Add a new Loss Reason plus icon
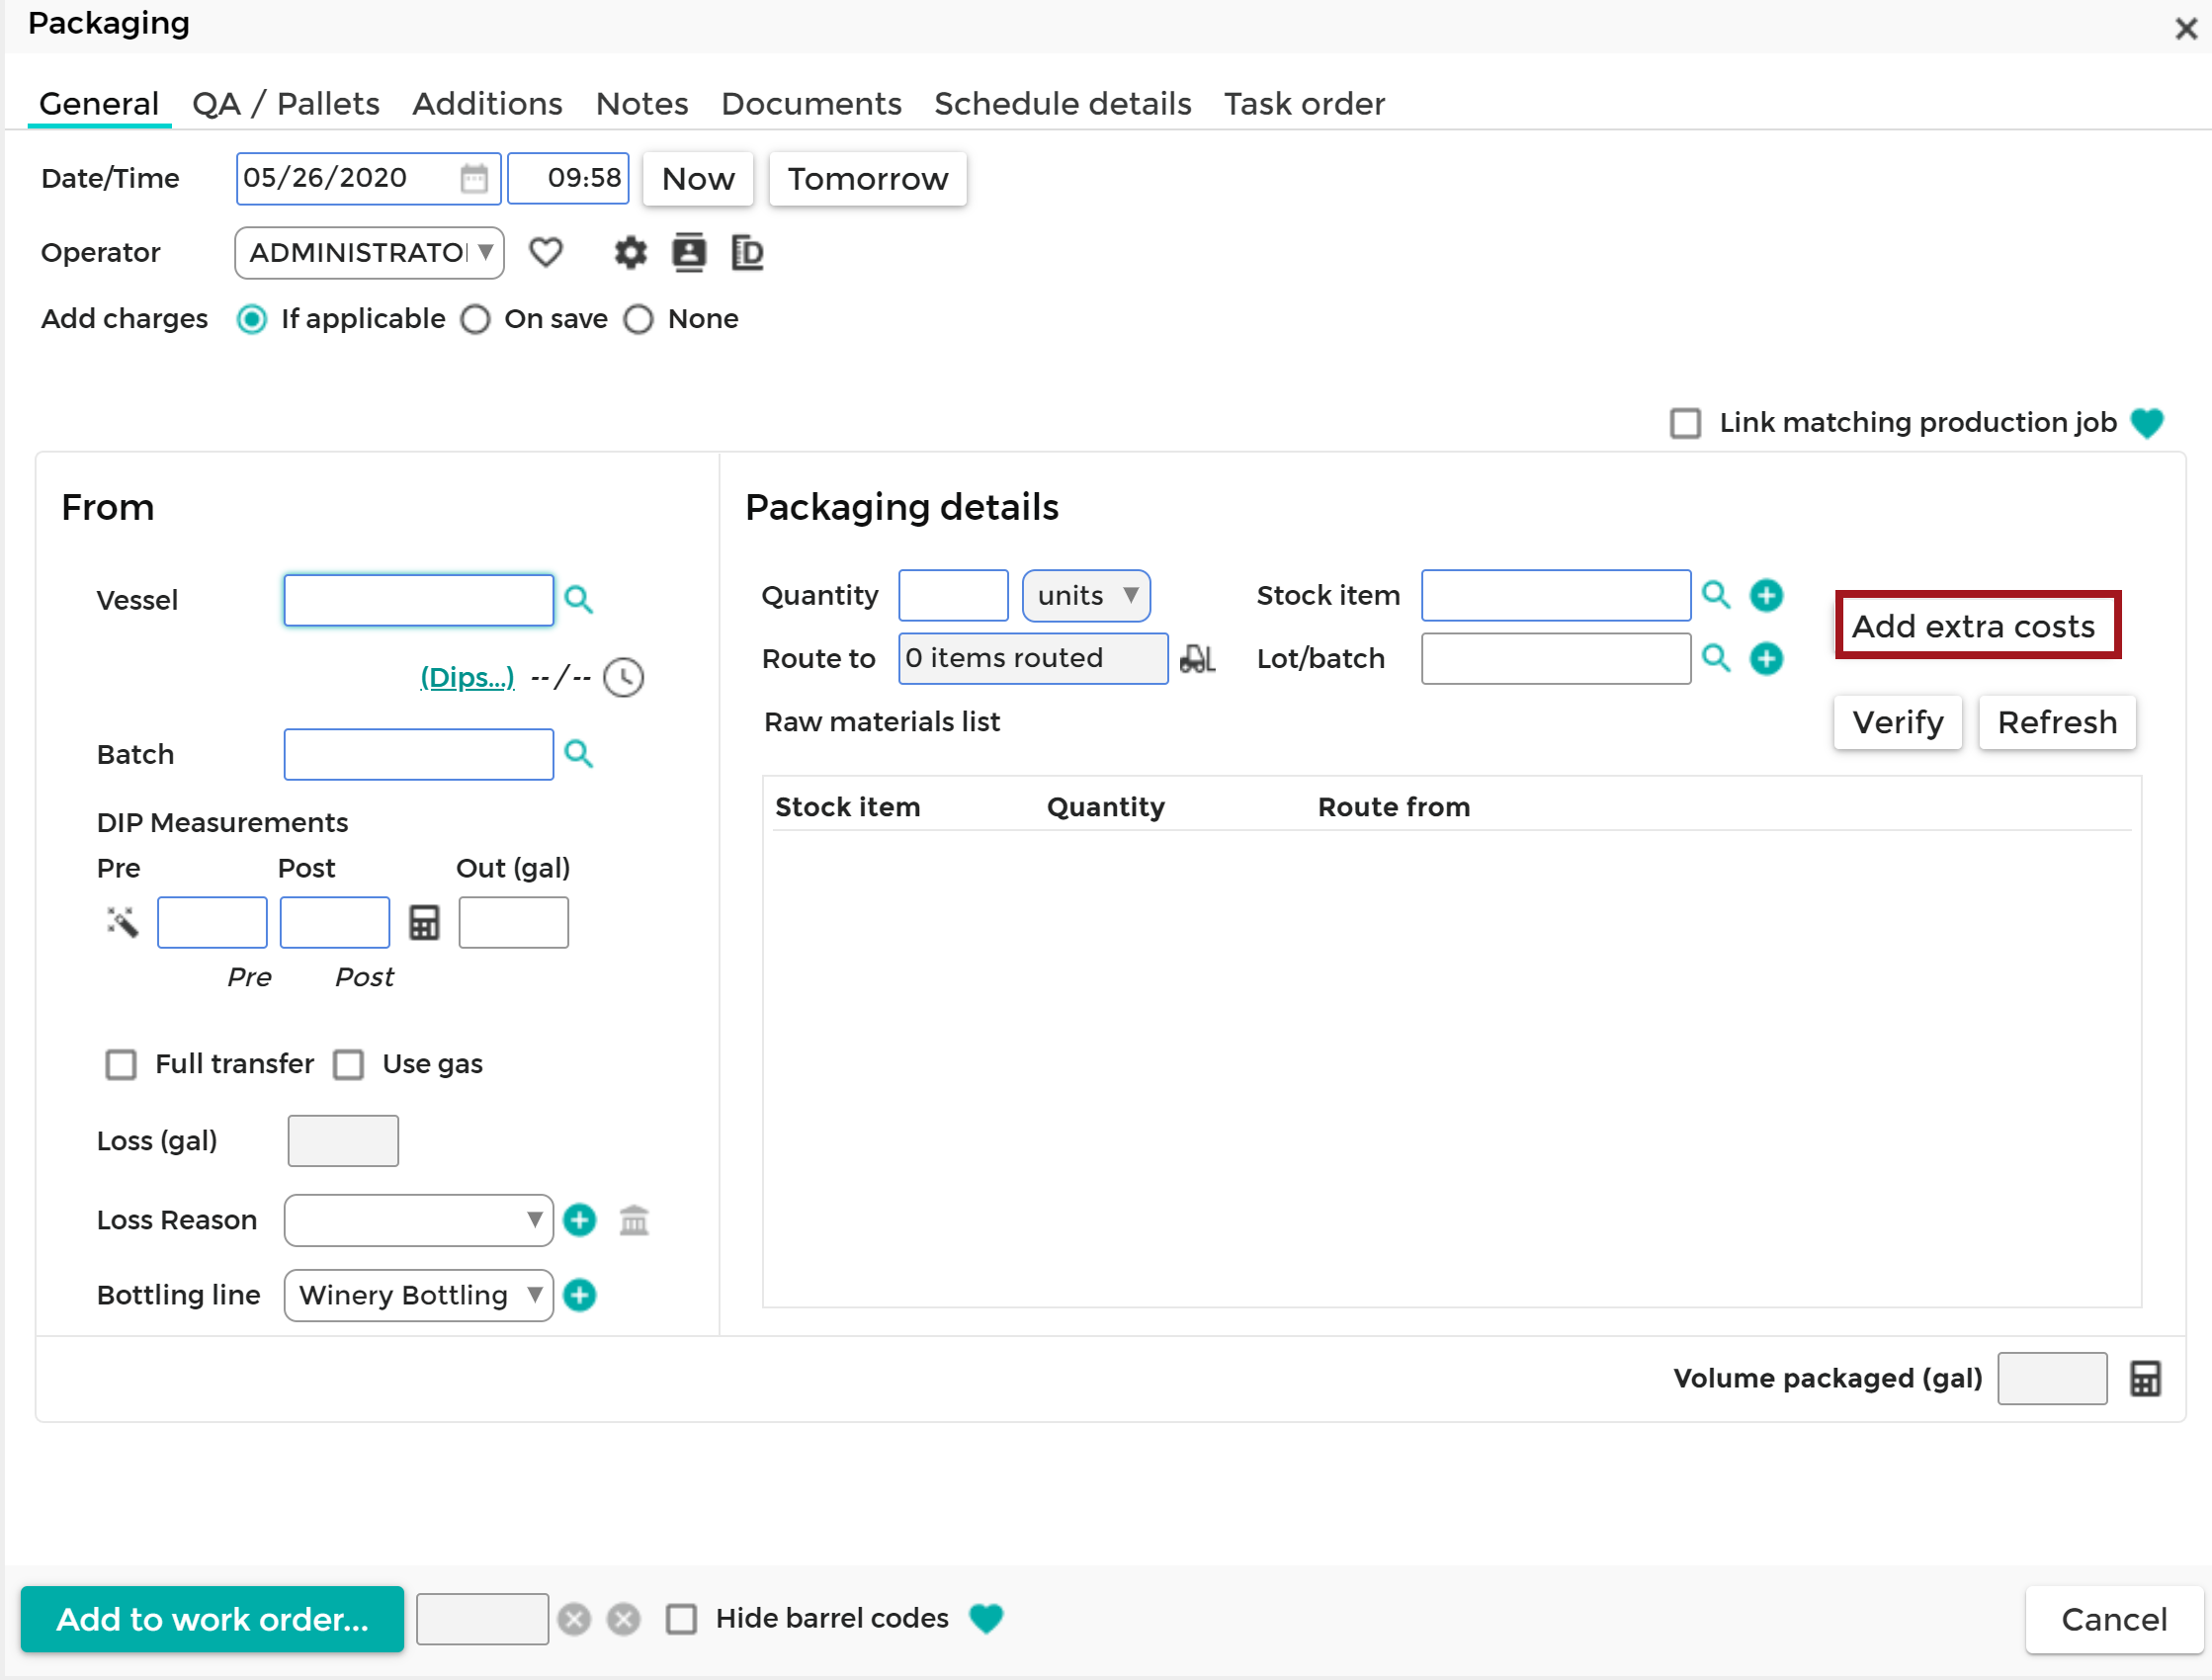 (x=580, y=1220)
